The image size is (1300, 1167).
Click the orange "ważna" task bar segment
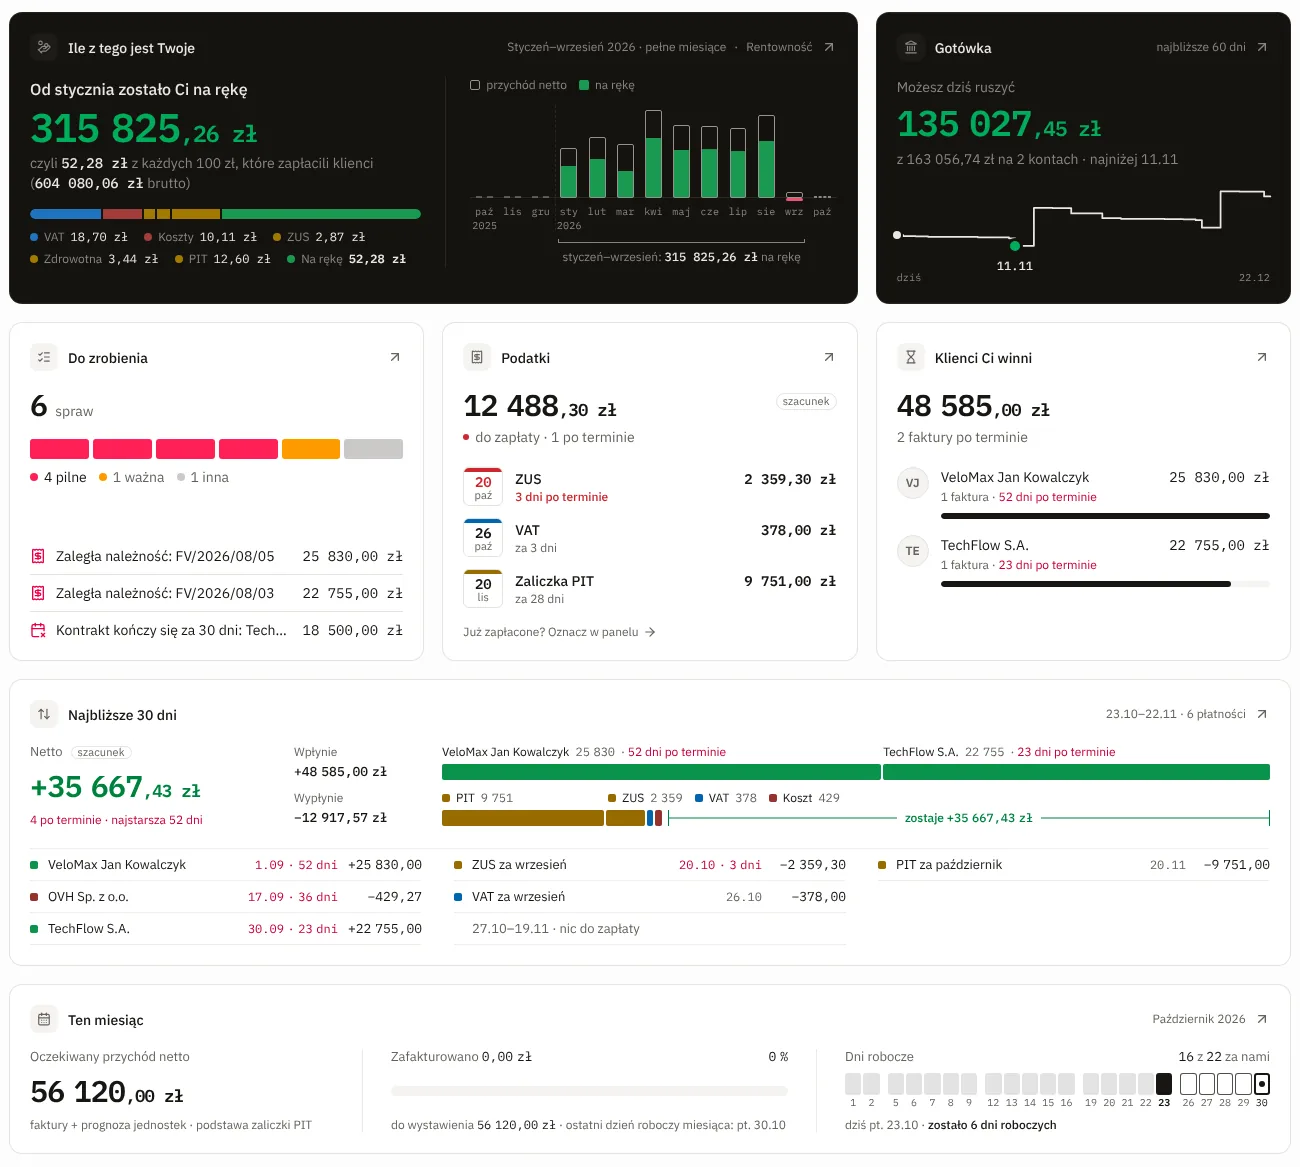click(311, 449)
